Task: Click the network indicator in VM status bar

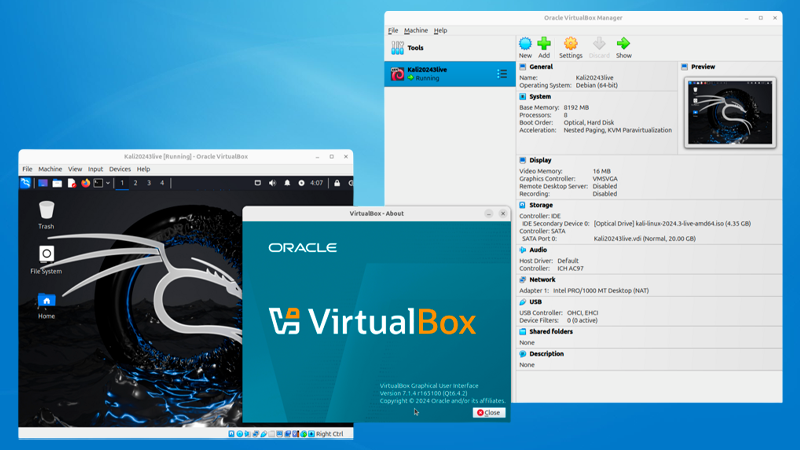Action: tap(256, 434)
